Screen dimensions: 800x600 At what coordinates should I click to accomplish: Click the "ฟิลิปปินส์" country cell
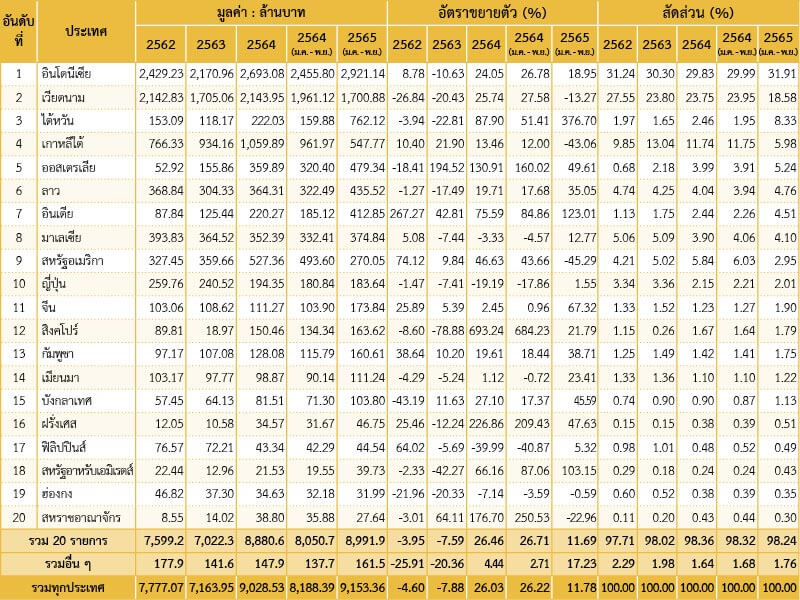[x=63, y=447]
